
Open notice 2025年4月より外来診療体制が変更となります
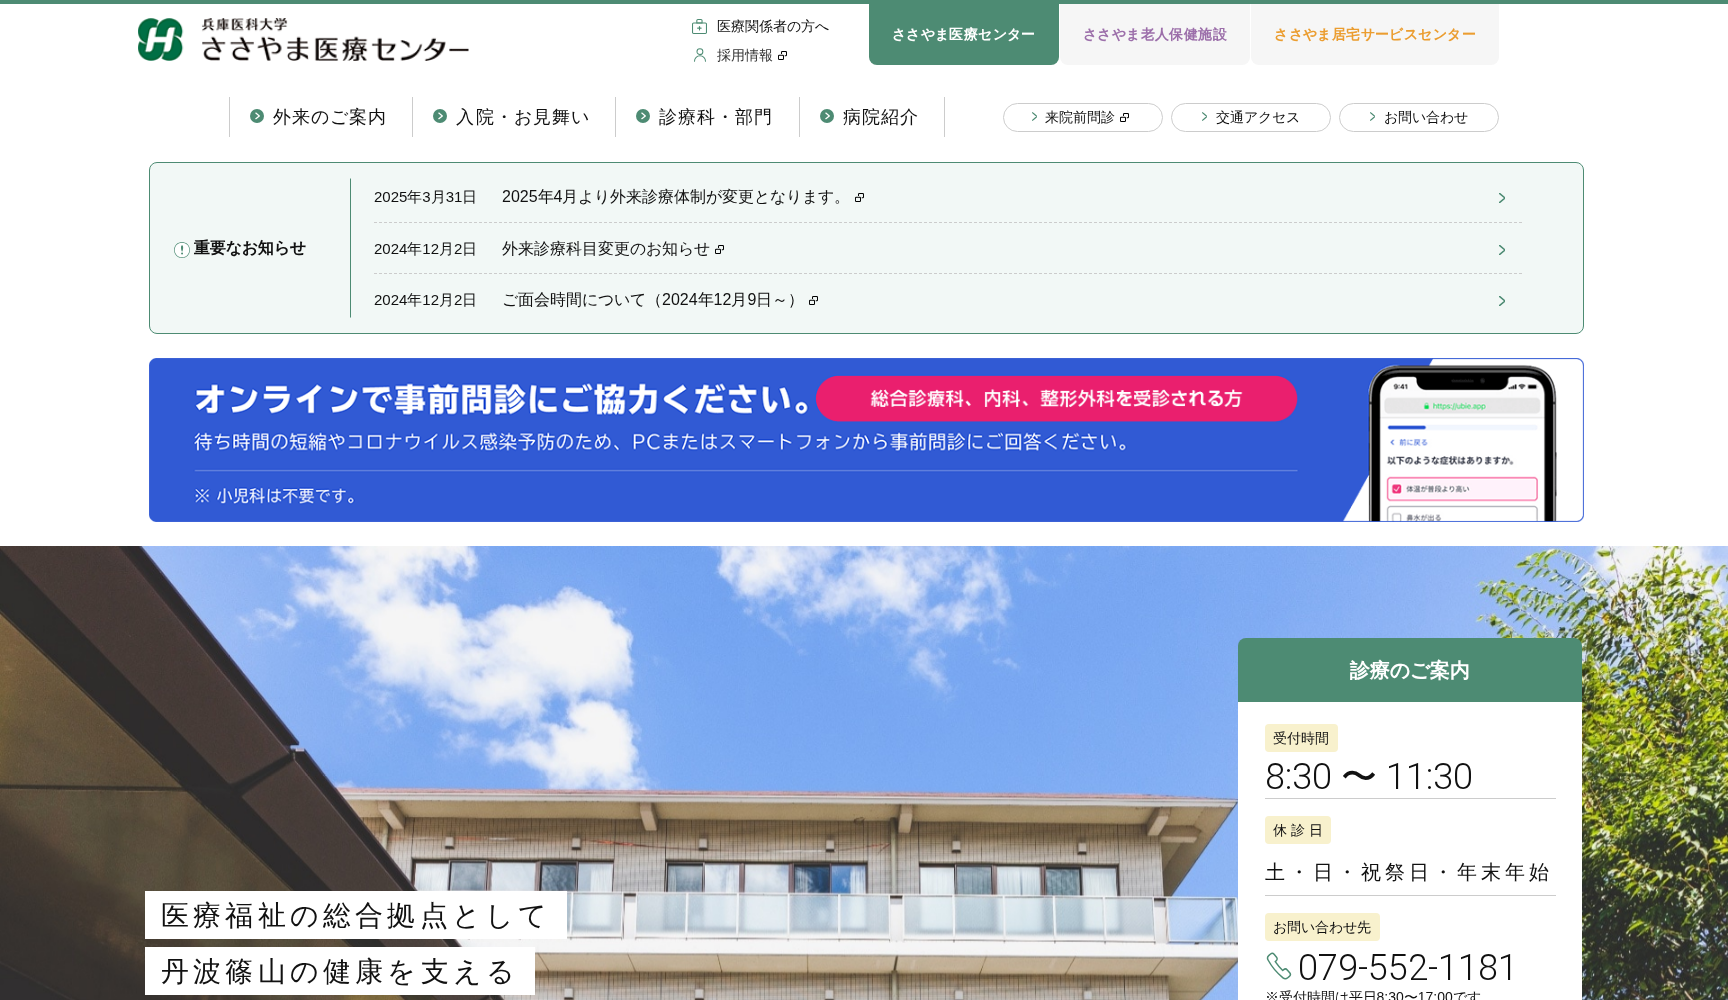point(675,197)
